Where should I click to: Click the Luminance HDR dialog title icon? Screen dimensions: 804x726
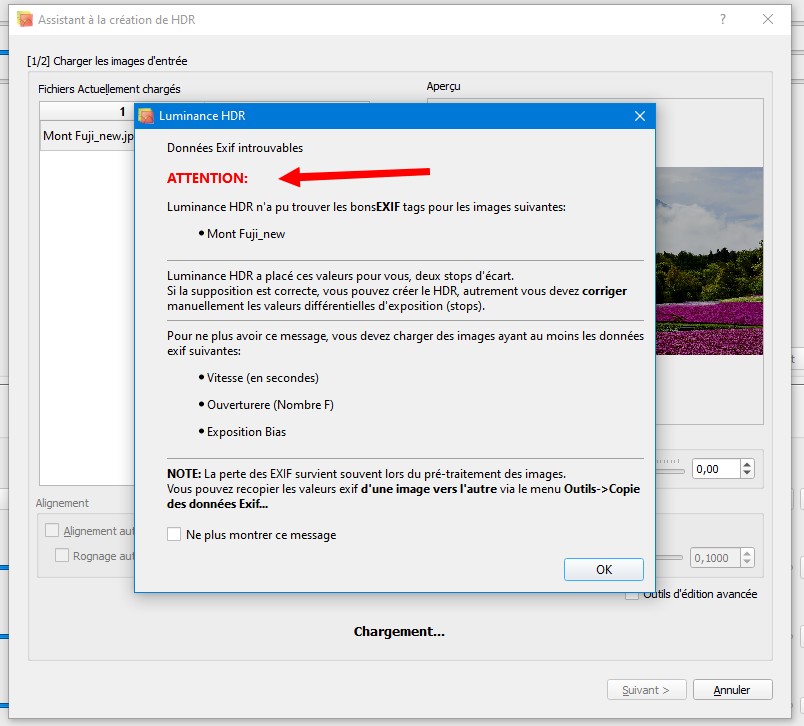pyautogui.click(x=146, y=116)
